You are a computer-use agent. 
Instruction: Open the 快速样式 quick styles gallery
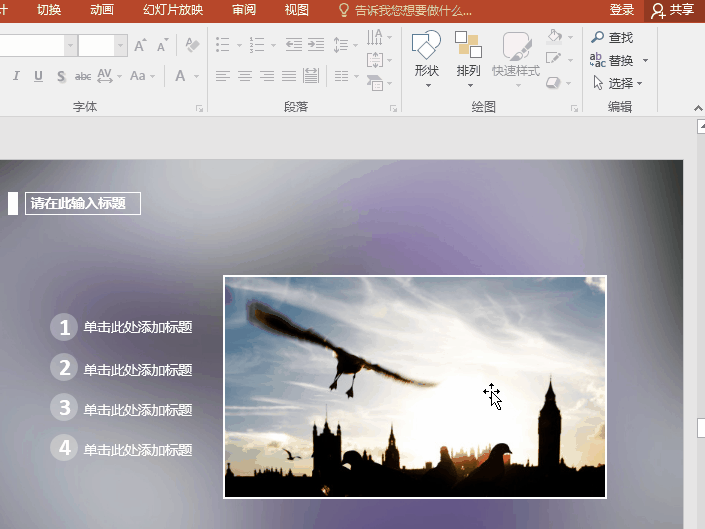click(x=516, y=59)
